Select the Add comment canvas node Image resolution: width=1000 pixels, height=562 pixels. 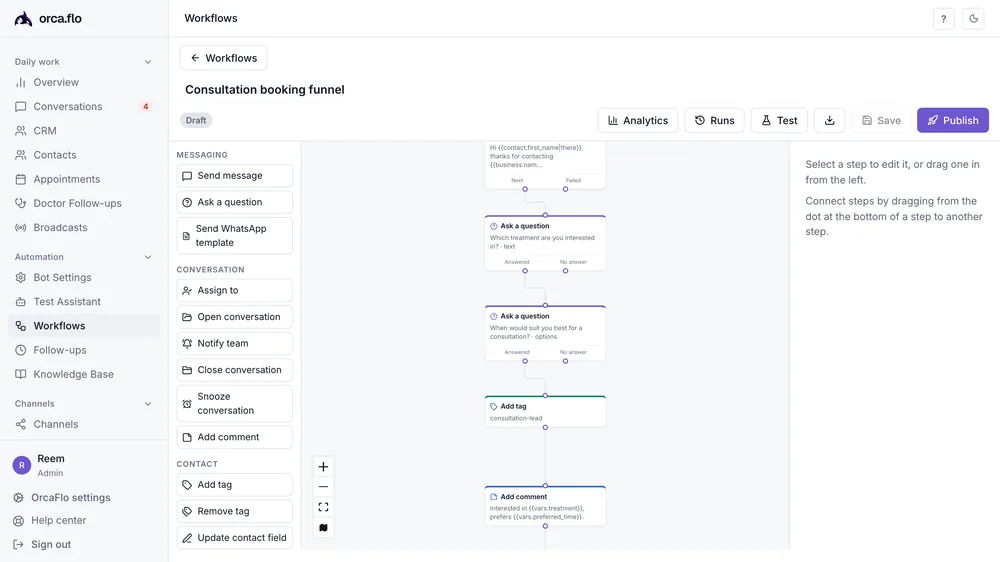click(x=545, y=506)
